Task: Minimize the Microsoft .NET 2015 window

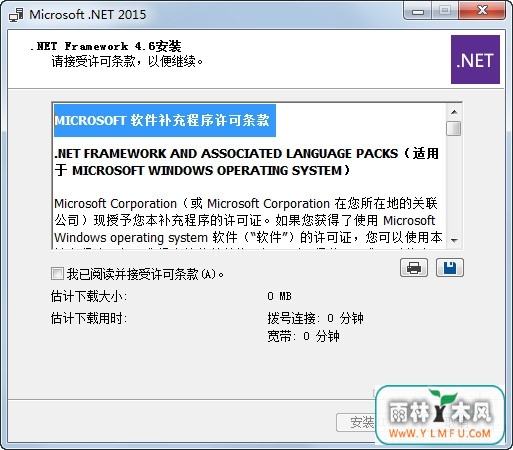Action: pos(418,11)
